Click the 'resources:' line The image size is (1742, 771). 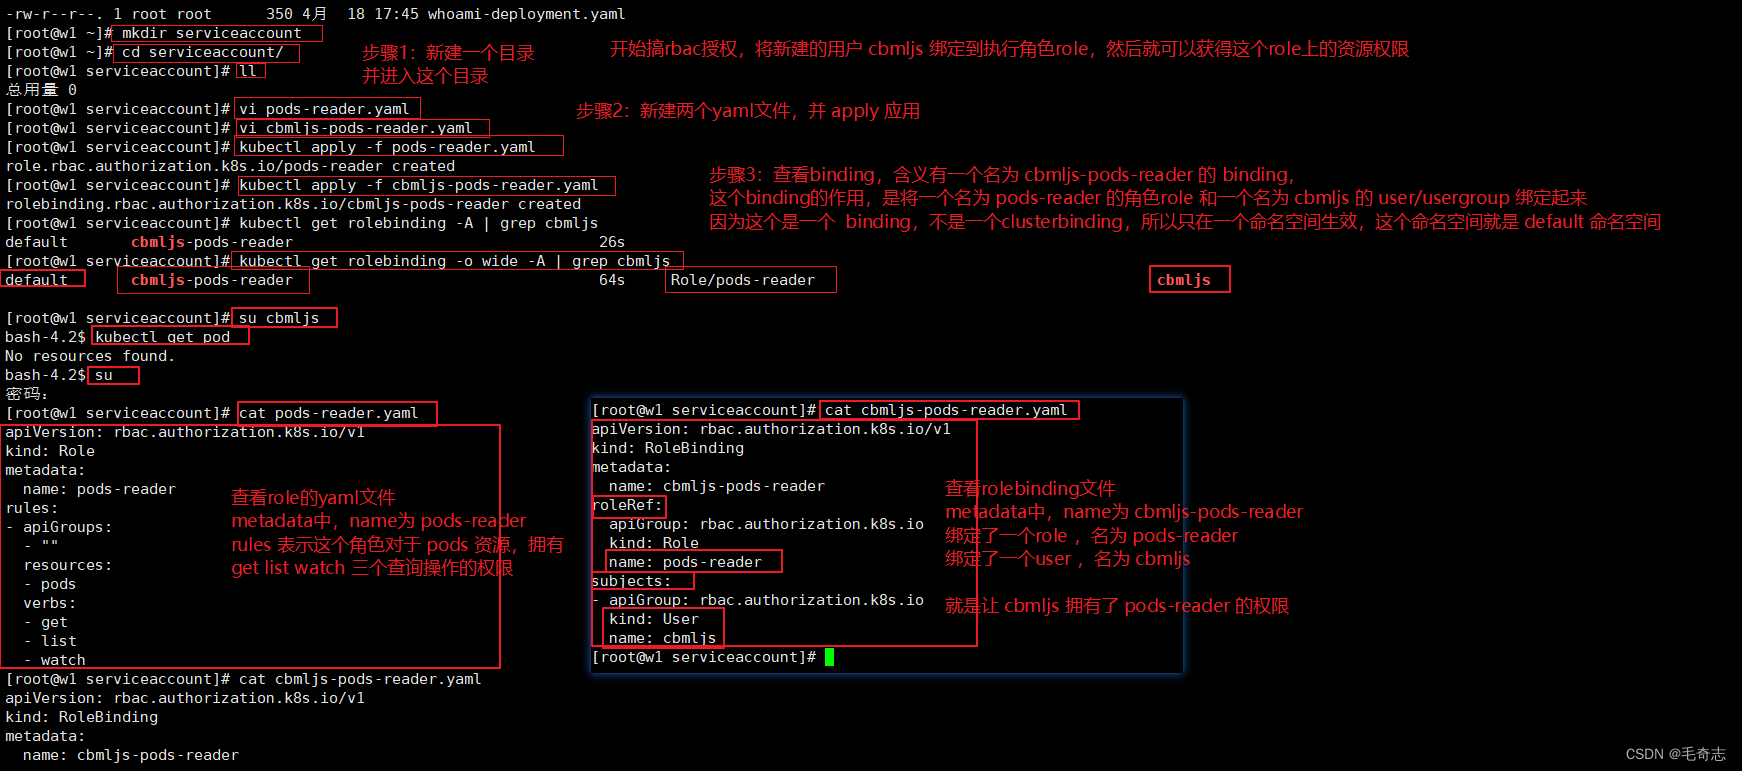[x=68, y=565]
